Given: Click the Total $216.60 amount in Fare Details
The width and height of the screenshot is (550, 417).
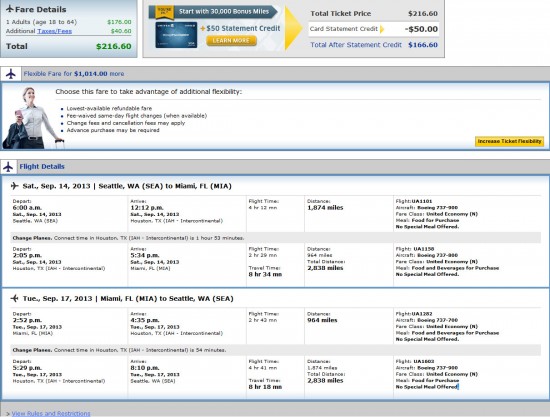Looking at the screenshot, I should 114,46.
